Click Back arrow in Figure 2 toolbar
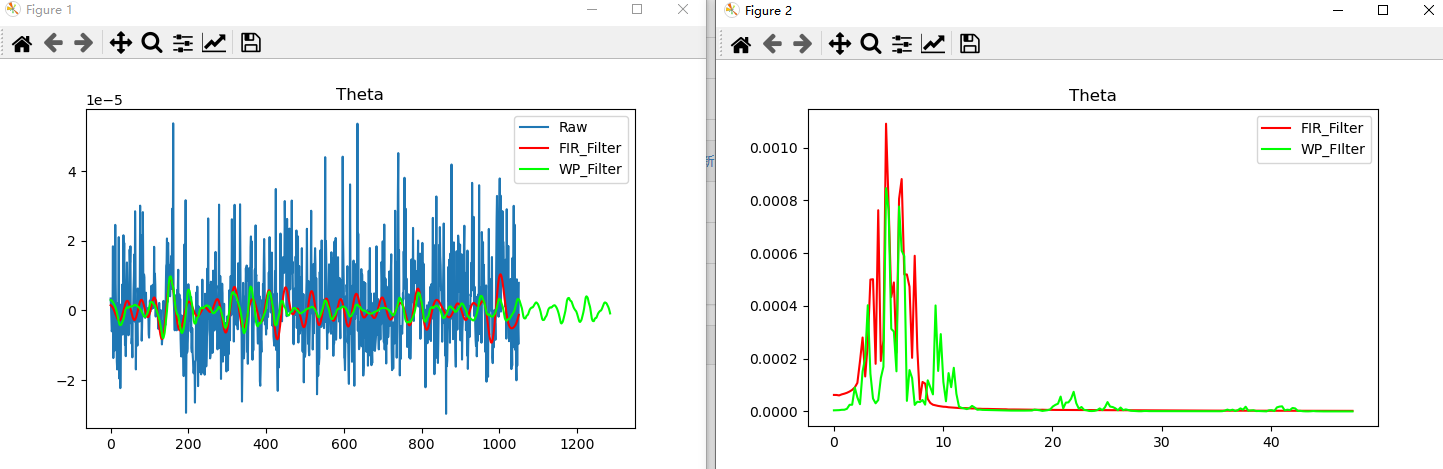Screen dimensions: 1443x469 (x=772, y=44)
